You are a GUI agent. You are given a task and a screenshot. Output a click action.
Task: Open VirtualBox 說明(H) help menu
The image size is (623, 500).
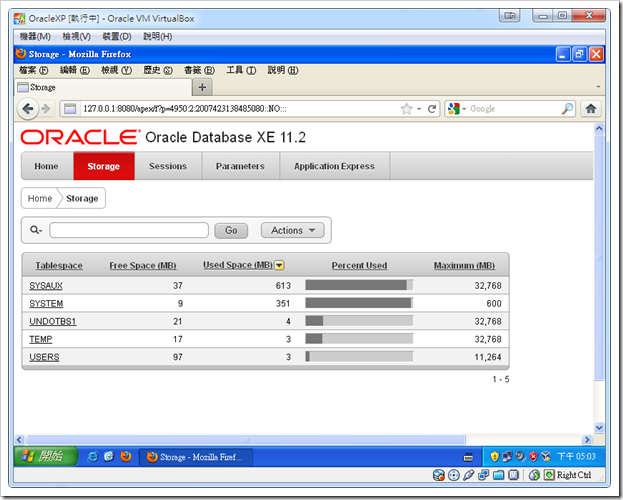click(x=158, y=37)
